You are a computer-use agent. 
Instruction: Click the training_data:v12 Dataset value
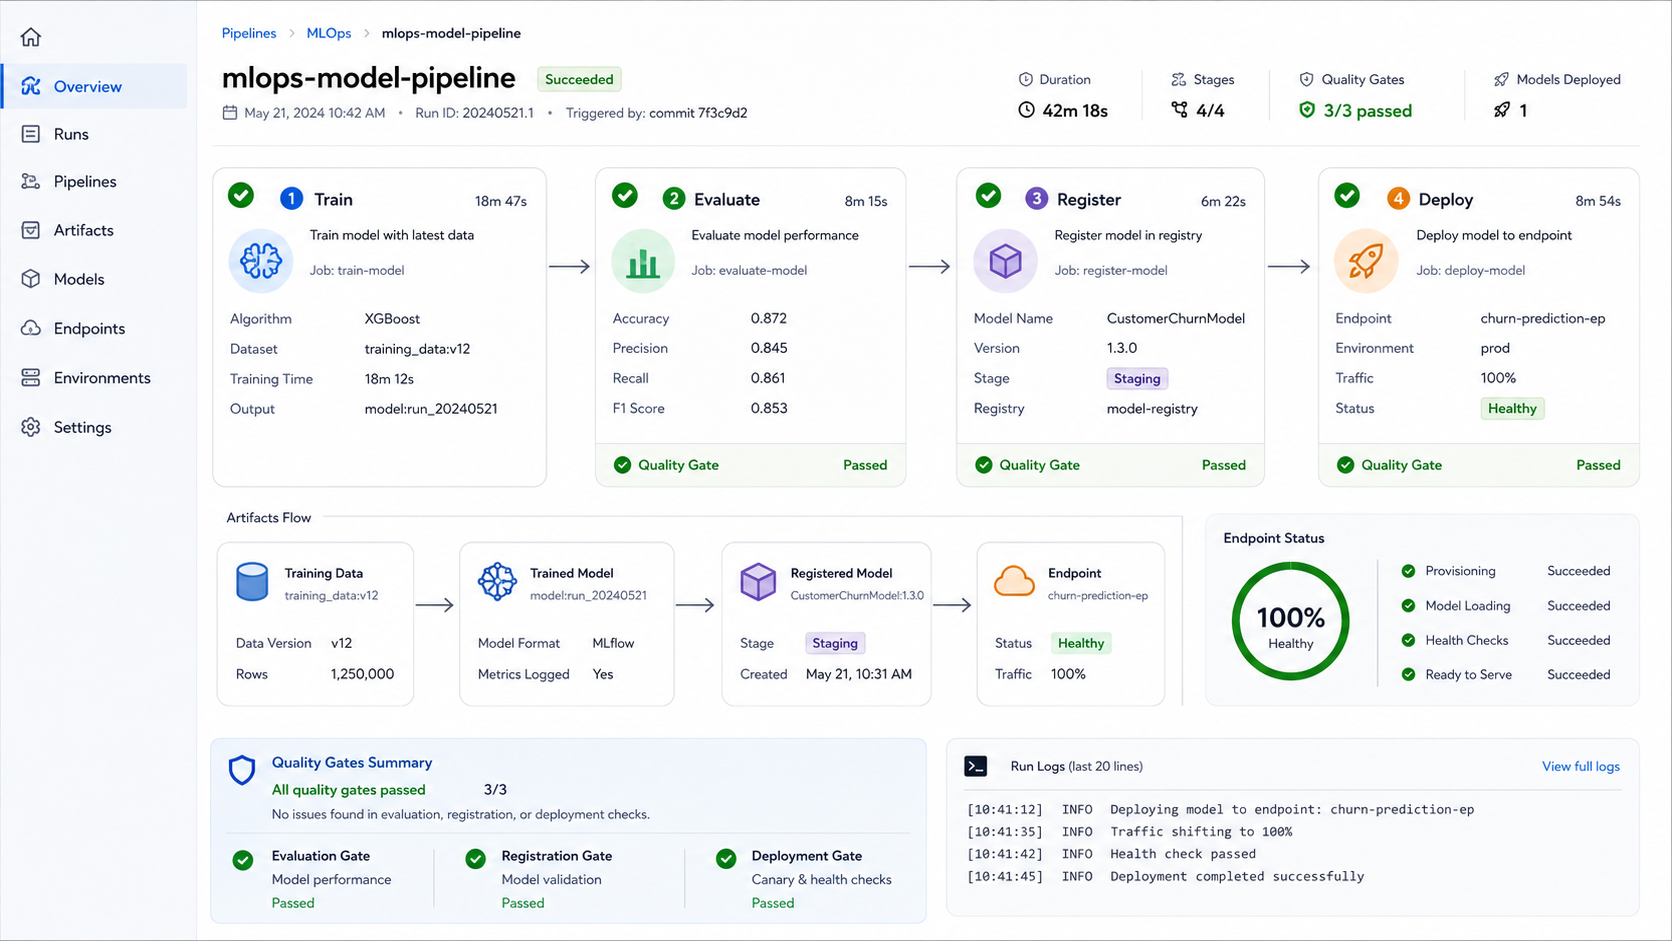coord(417,349)
